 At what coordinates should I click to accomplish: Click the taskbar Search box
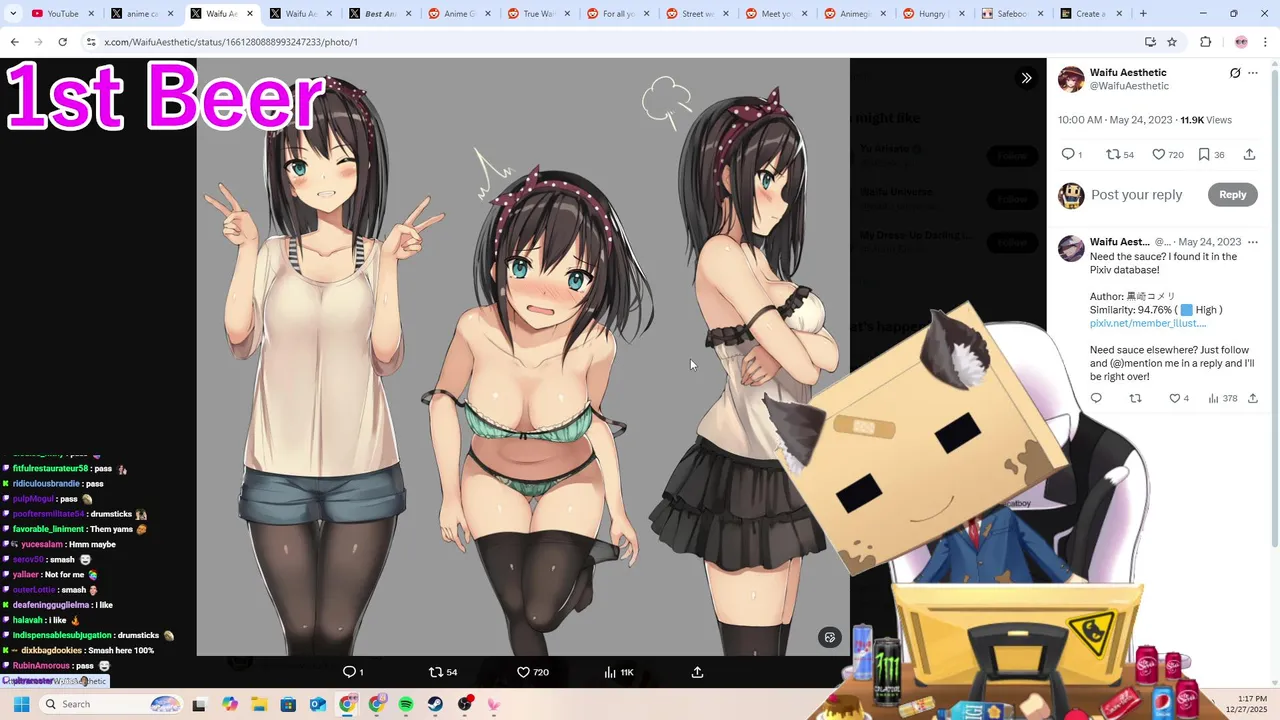pyautogui.click(x=112, y=704)
